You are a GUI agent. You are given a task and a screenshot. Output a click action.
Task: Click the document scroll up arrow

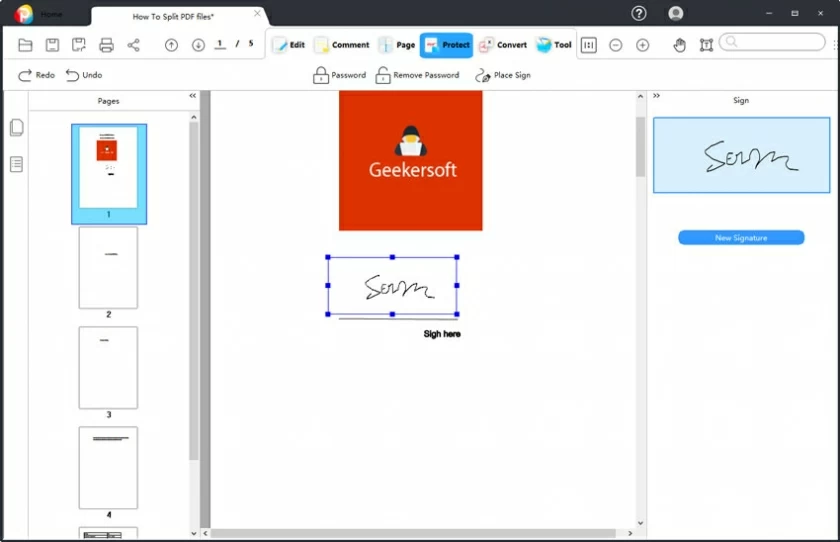(x=640, y=96)
